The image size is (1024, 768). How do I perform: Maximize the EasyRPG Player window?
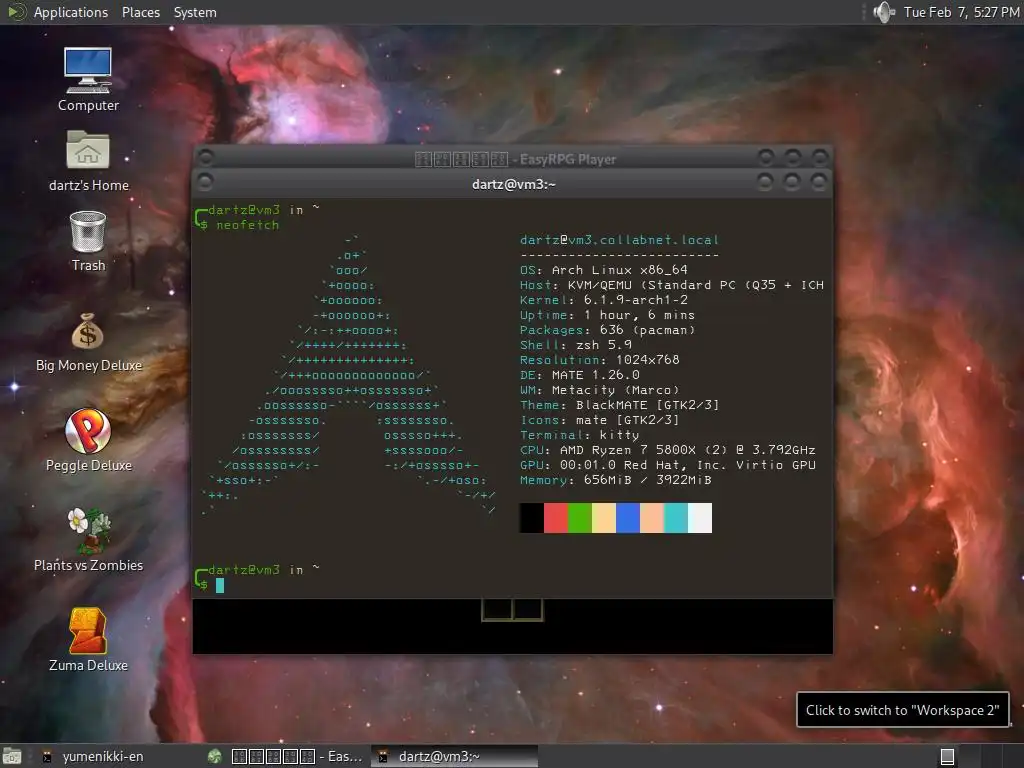click(x=793, y=157)
